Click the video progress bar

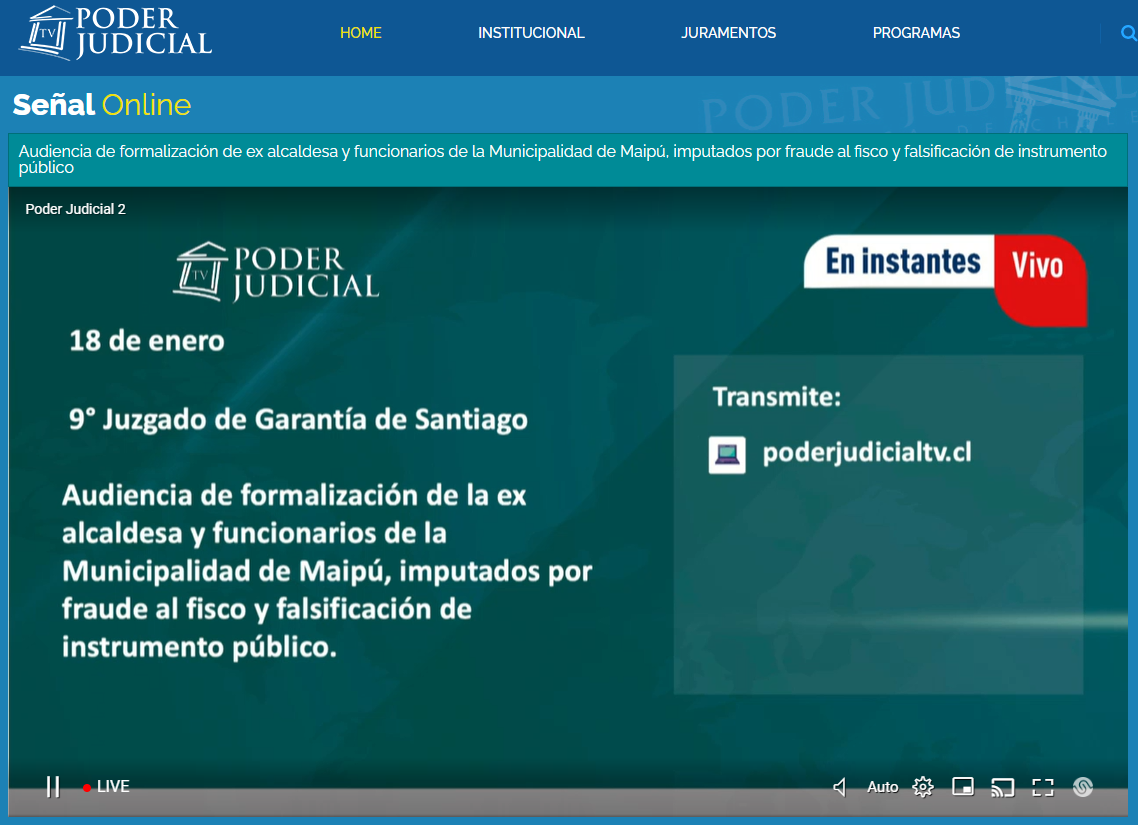pyautogui.click(x=568, y=805)
